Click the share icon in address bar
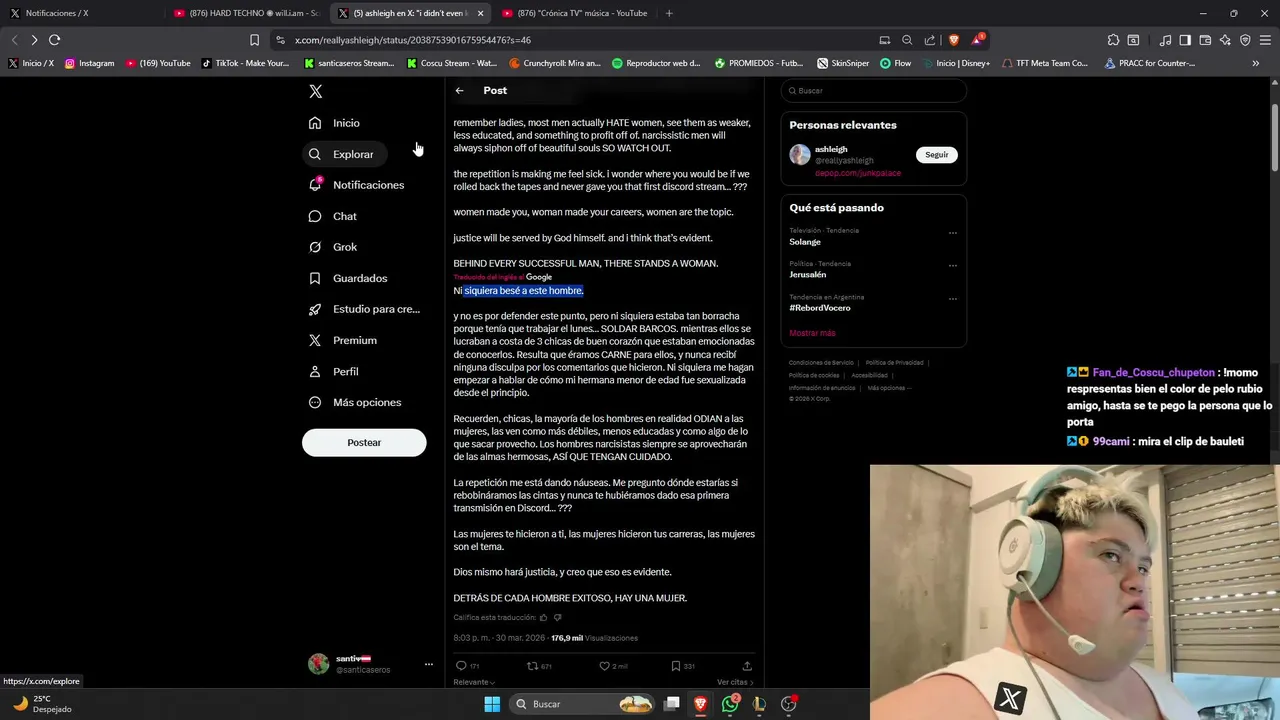The width and height of the screenshot is (1280, 720). pyautogui.click(x=930, y=40)
